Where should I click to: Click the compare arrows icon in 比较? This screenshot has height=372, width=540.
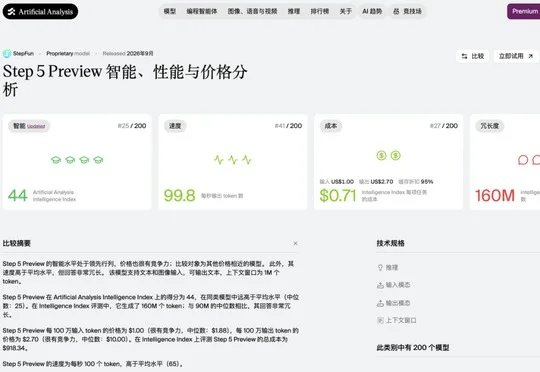[x=464, y=56]
